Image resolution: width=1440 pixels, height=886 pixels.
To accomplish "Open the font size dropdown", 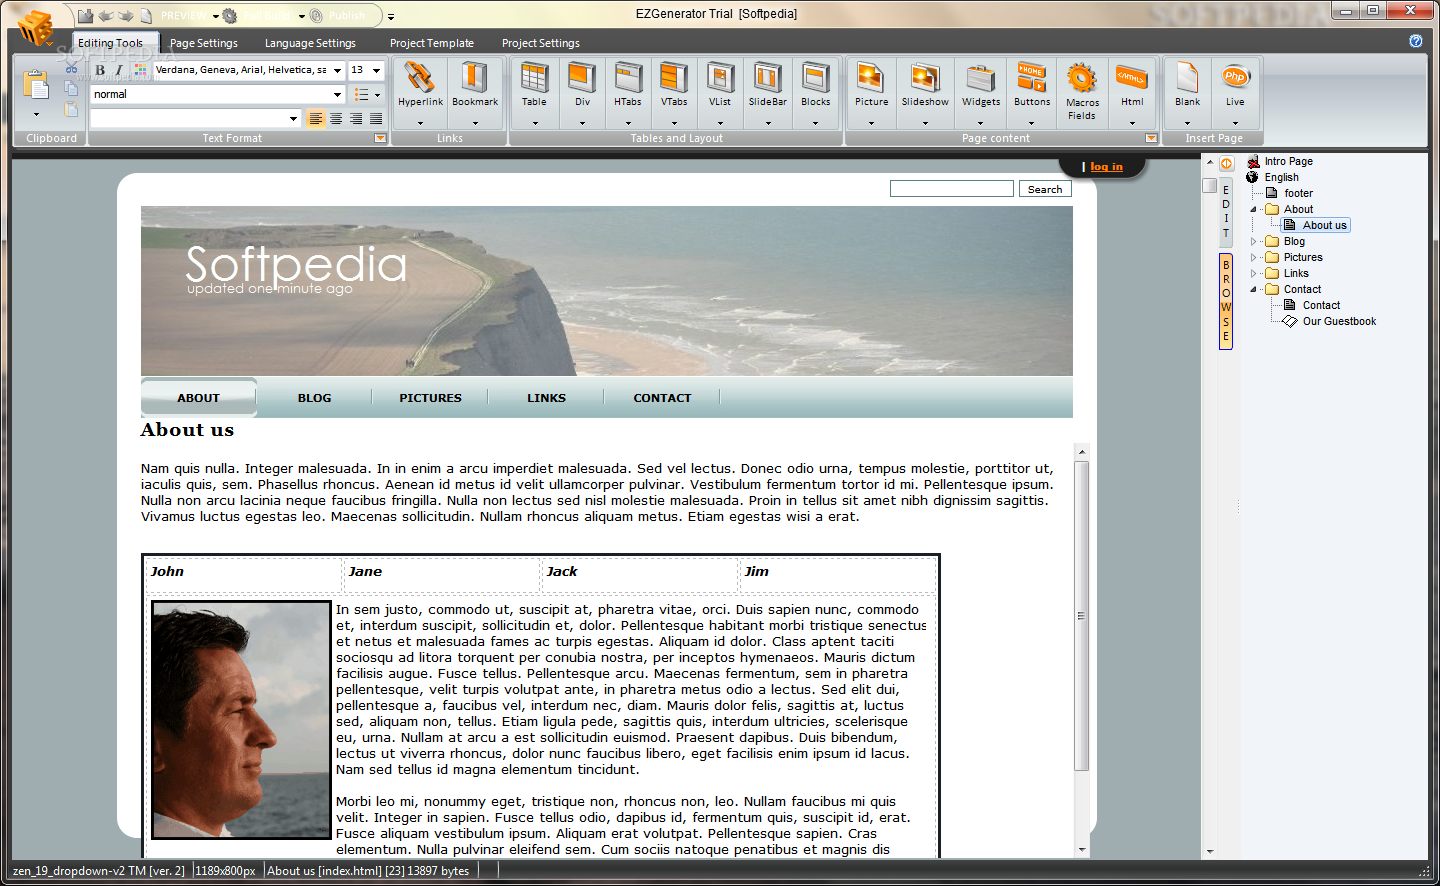I will (x=377, y=70).
